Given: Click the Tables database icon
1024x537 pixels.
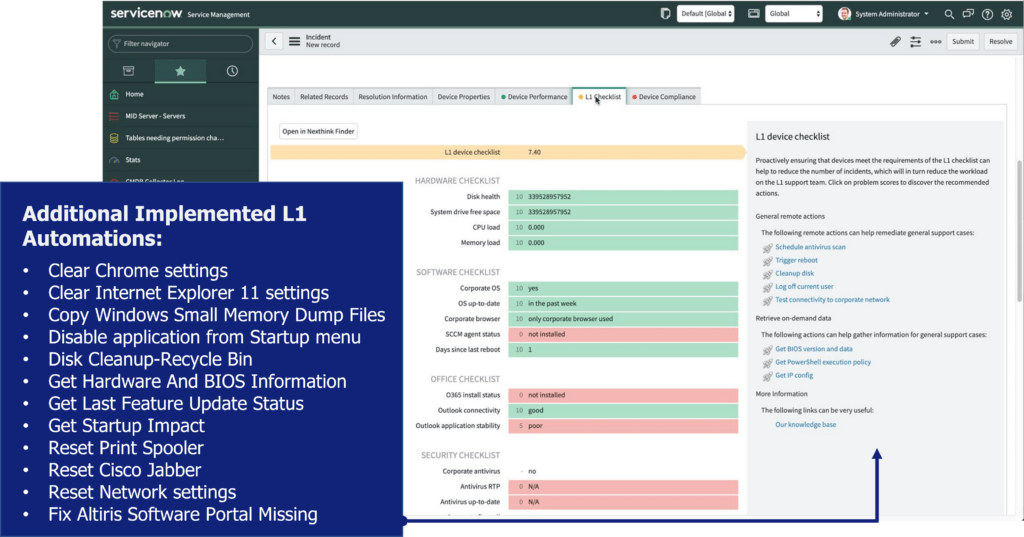Looking at the screenshot, I should pyautogui.click(x=114, y=138).
